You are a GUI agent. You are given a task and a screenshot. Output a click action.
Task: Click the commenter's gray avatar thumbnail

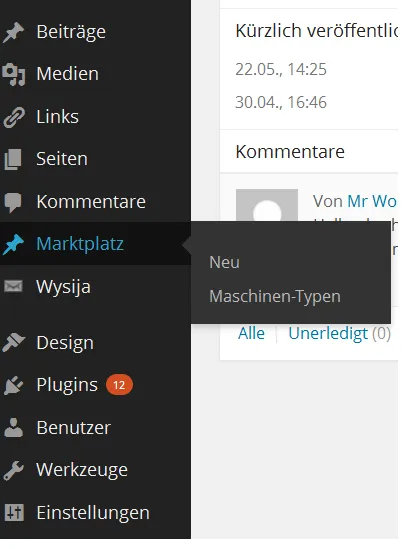click(x=267, y=205)
